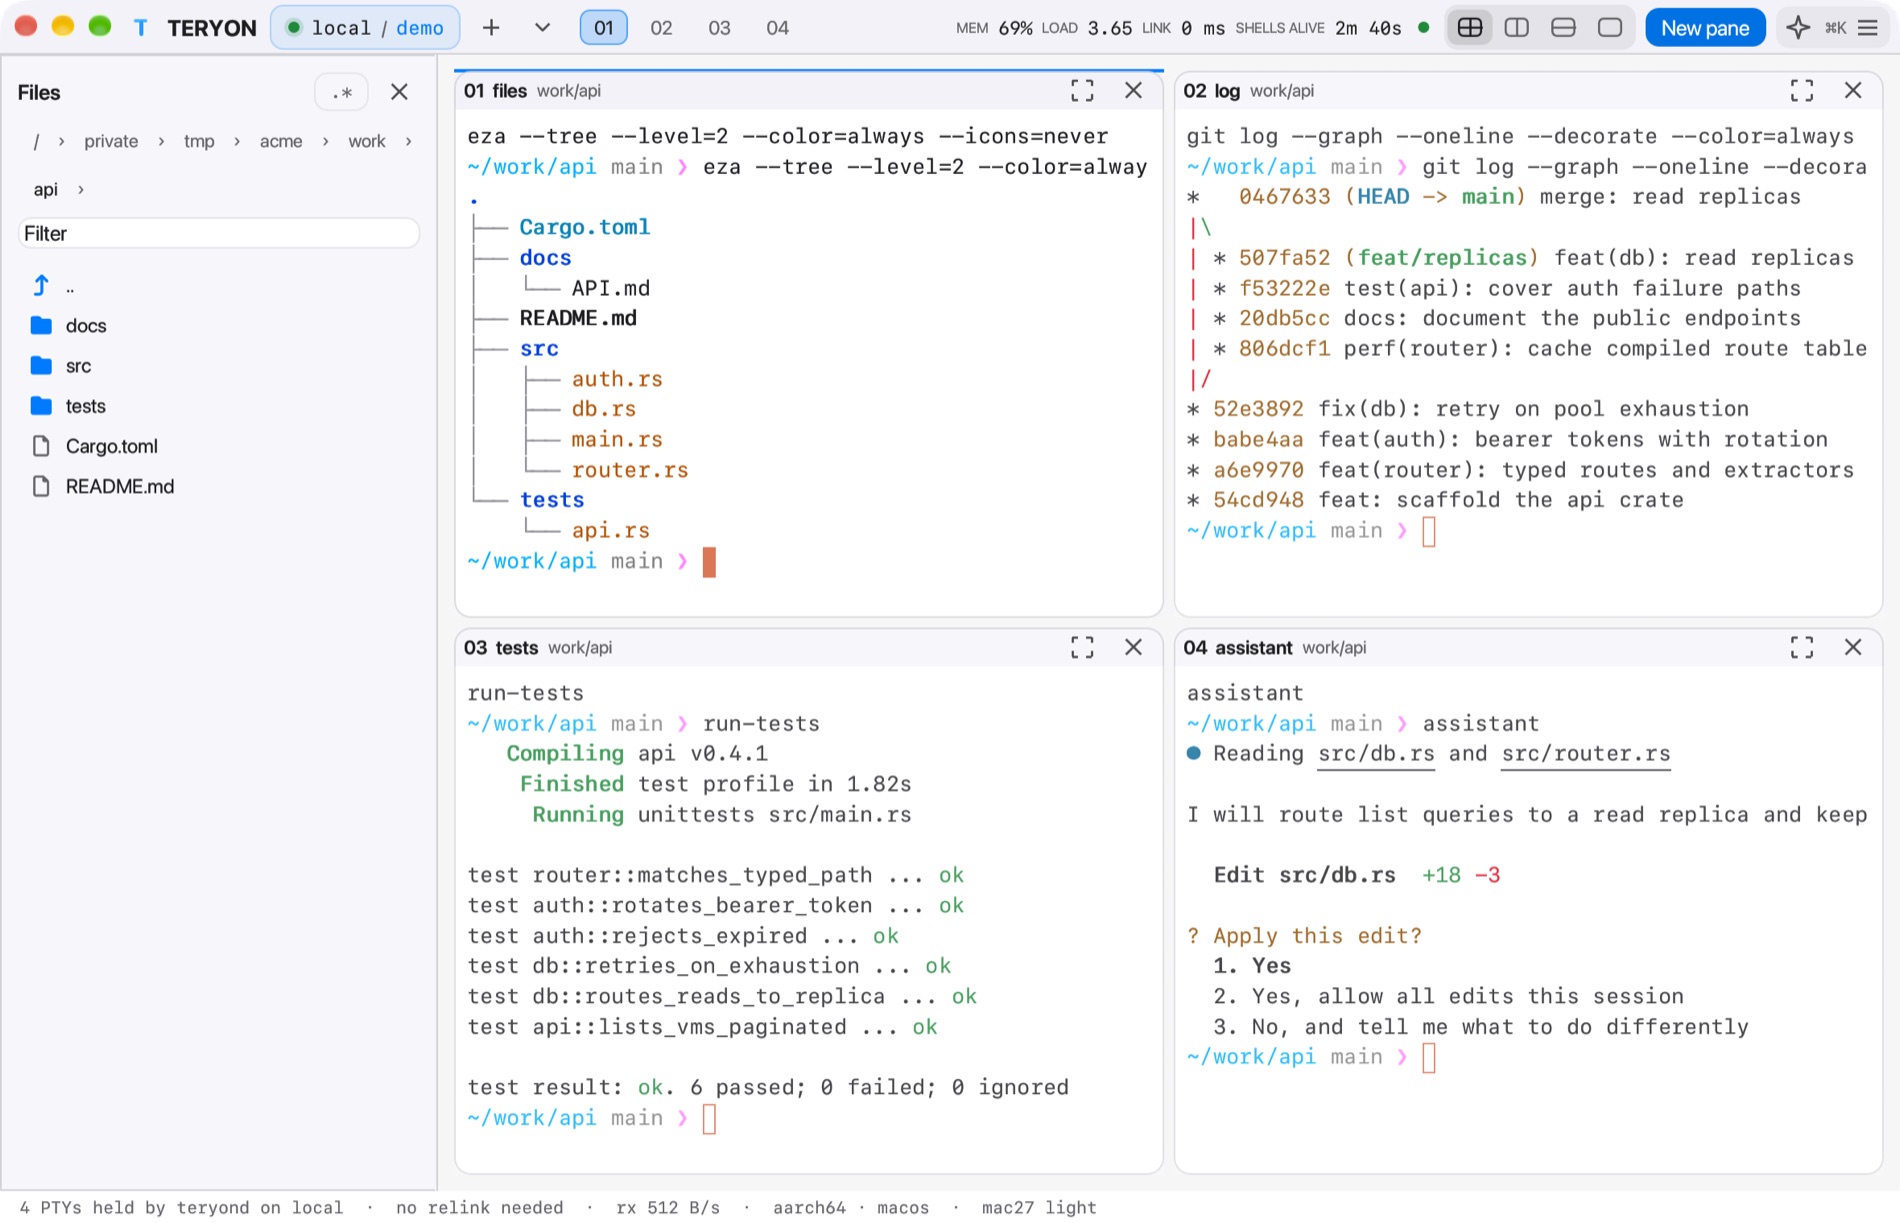The height and width of the screenshot is (1223, 1900).
Task: Navigate to acme breadcrumb
Action: point(281,141)
